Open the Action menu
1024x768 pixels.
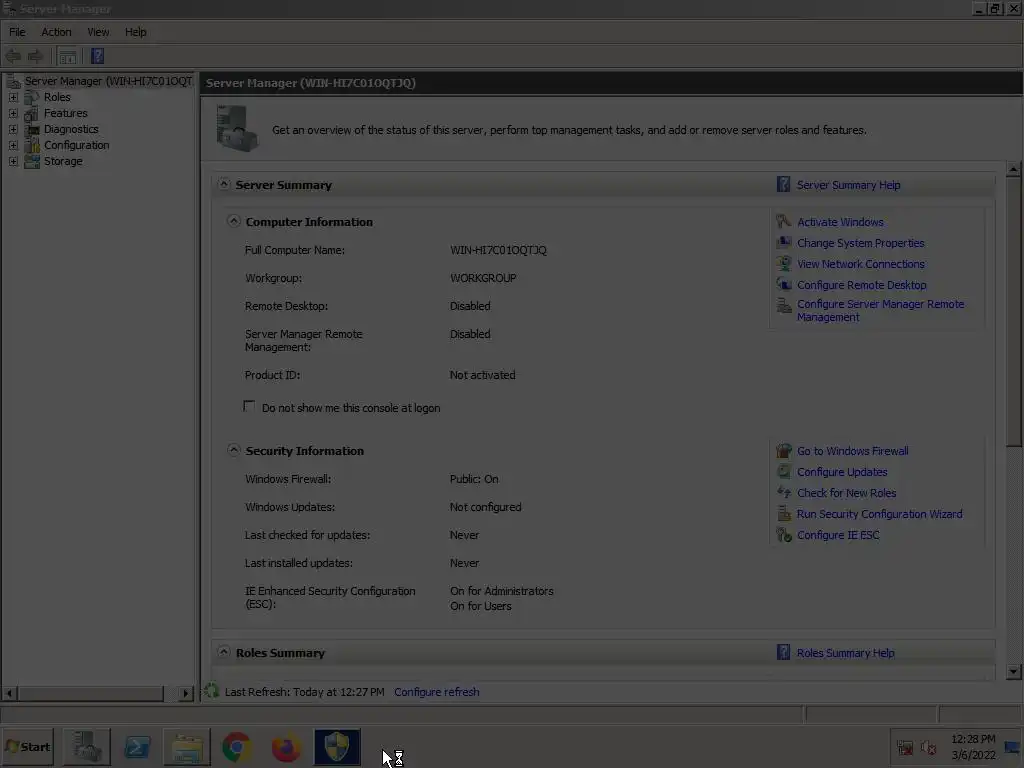tap(56, 32)
